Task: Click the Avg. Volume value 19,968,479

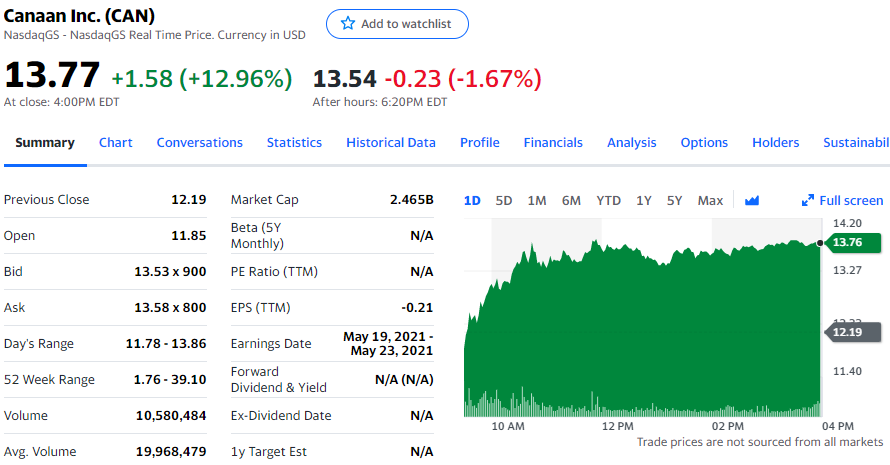Action: tap(171, 451)
